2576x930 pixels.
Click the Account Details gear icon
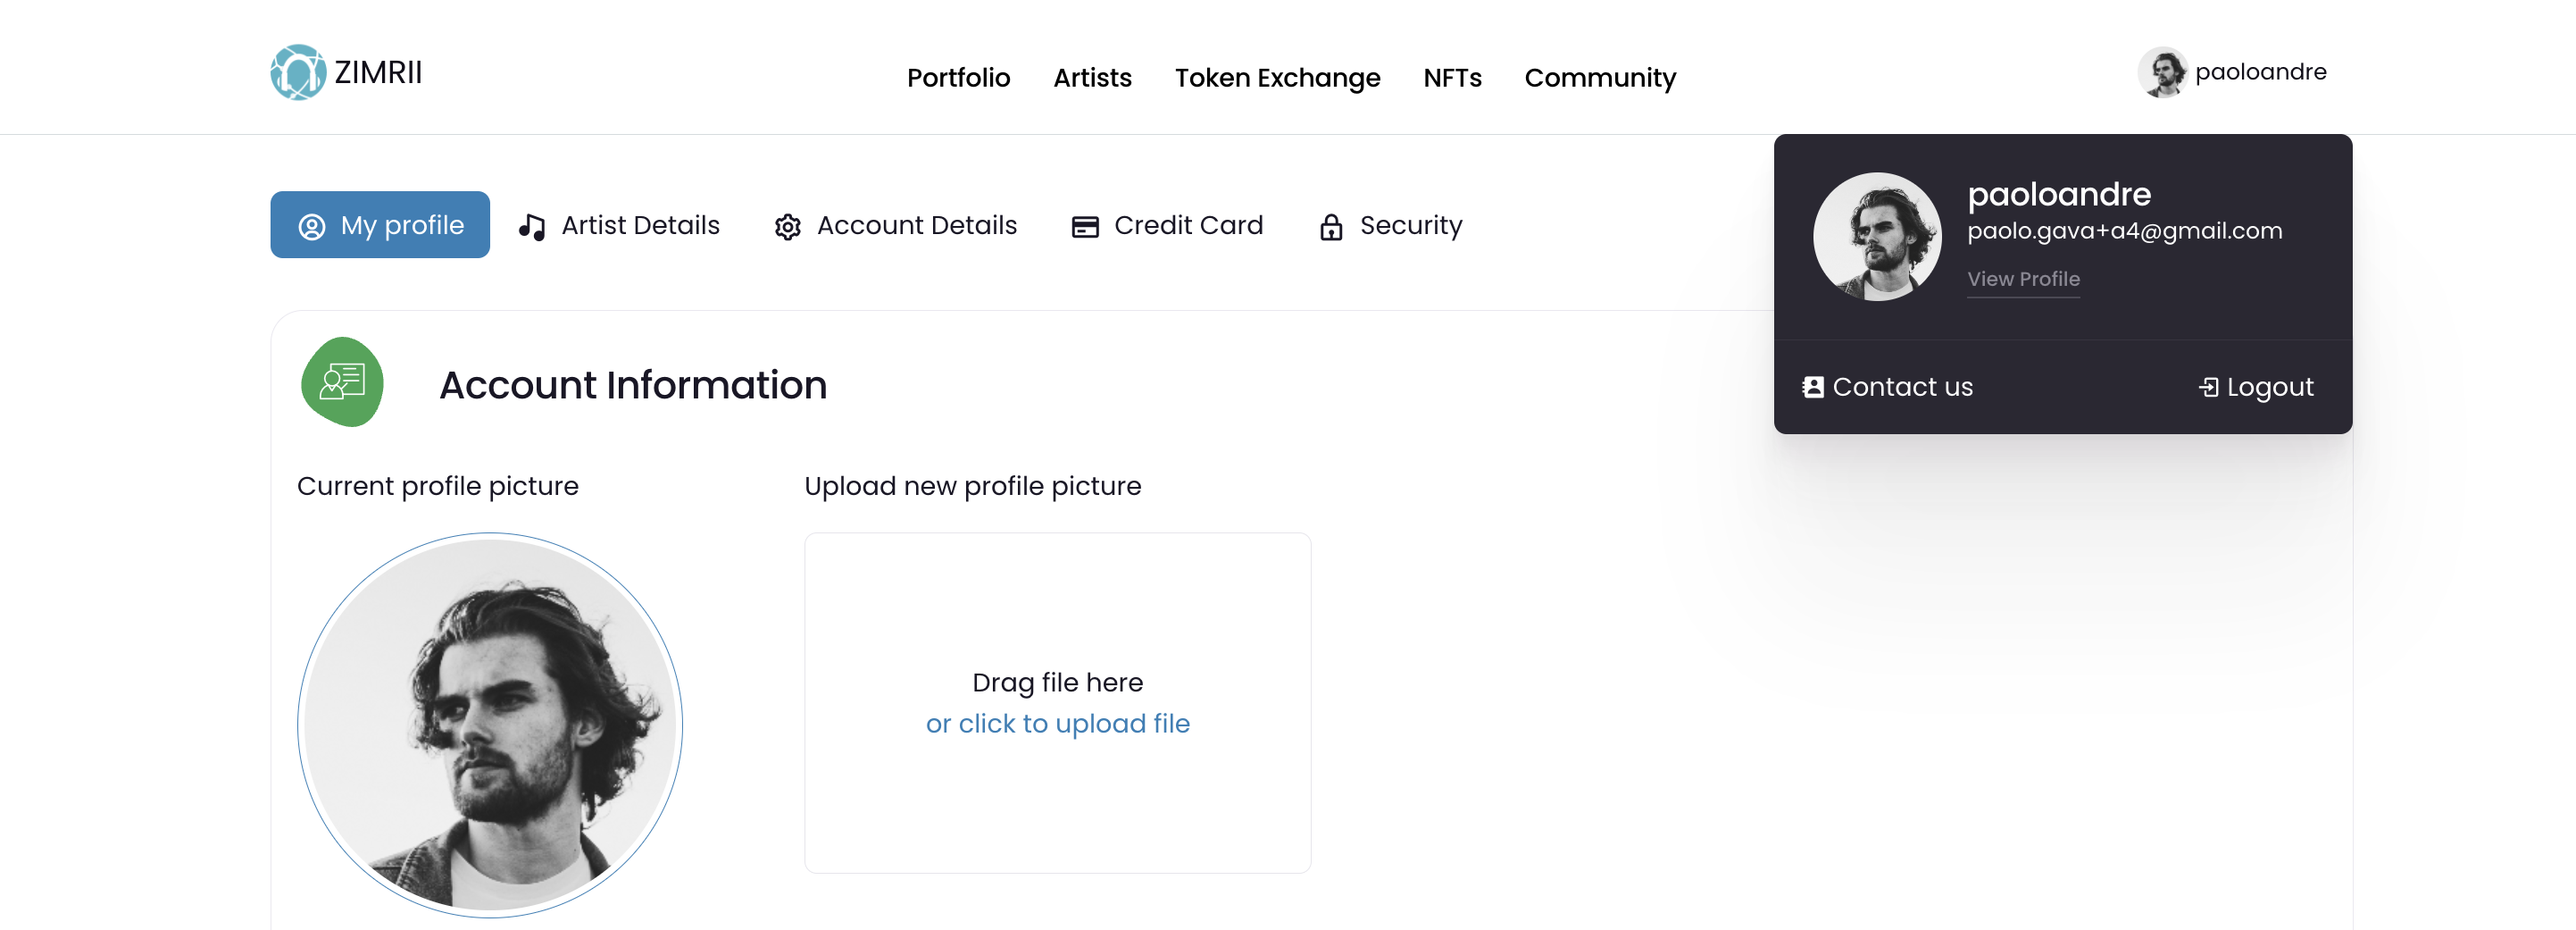[788, 227]
